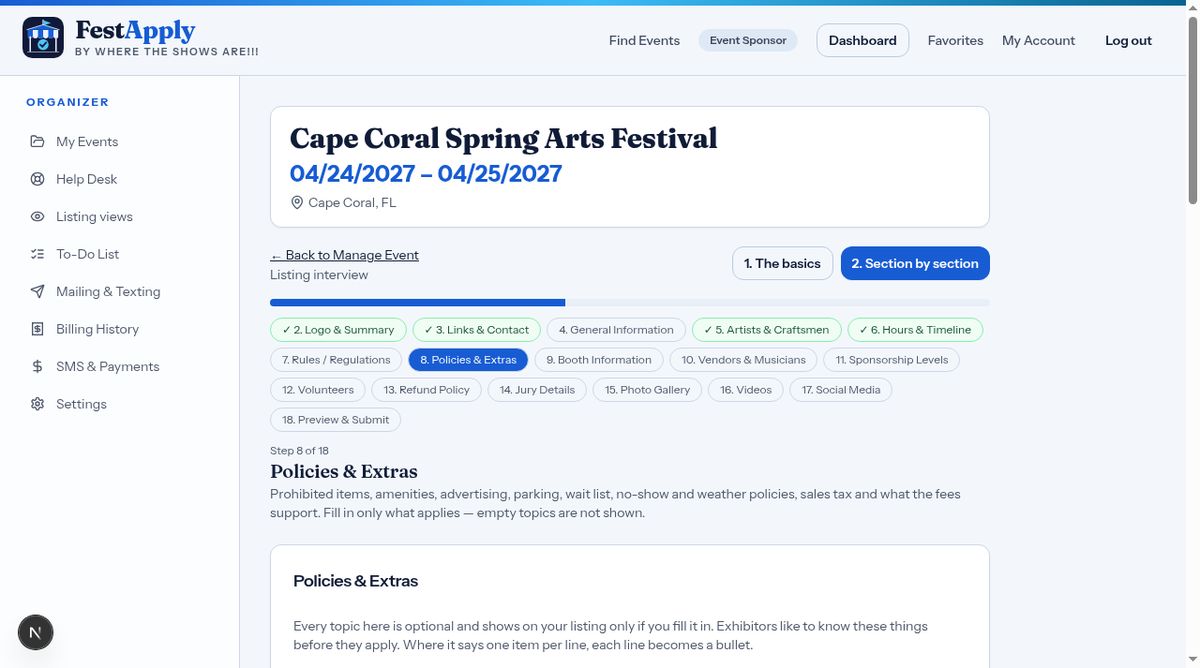Jump to step 11. Sponsorship Levels
Image resolution: width=1200 pixels, height=668 pixels.
coord(892,360)
